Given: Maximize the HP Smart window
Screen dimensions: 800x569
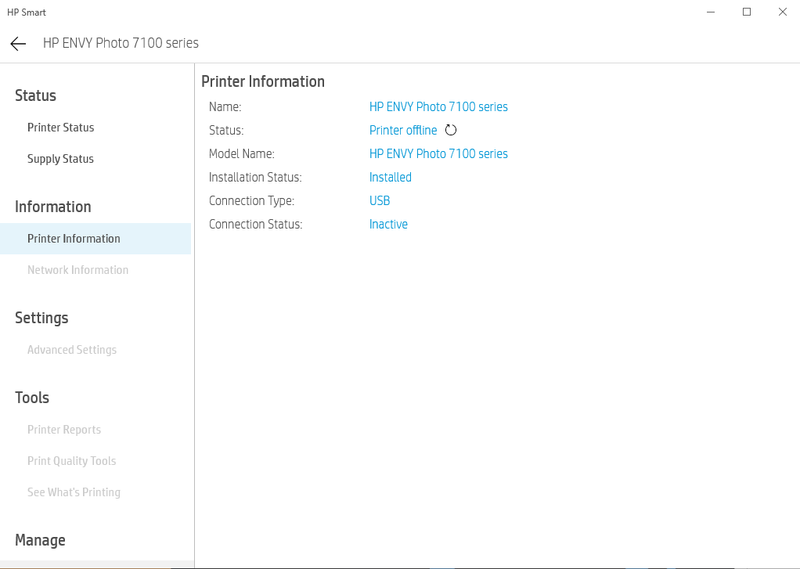Looking at the screenshot, I should coord(746,12).
